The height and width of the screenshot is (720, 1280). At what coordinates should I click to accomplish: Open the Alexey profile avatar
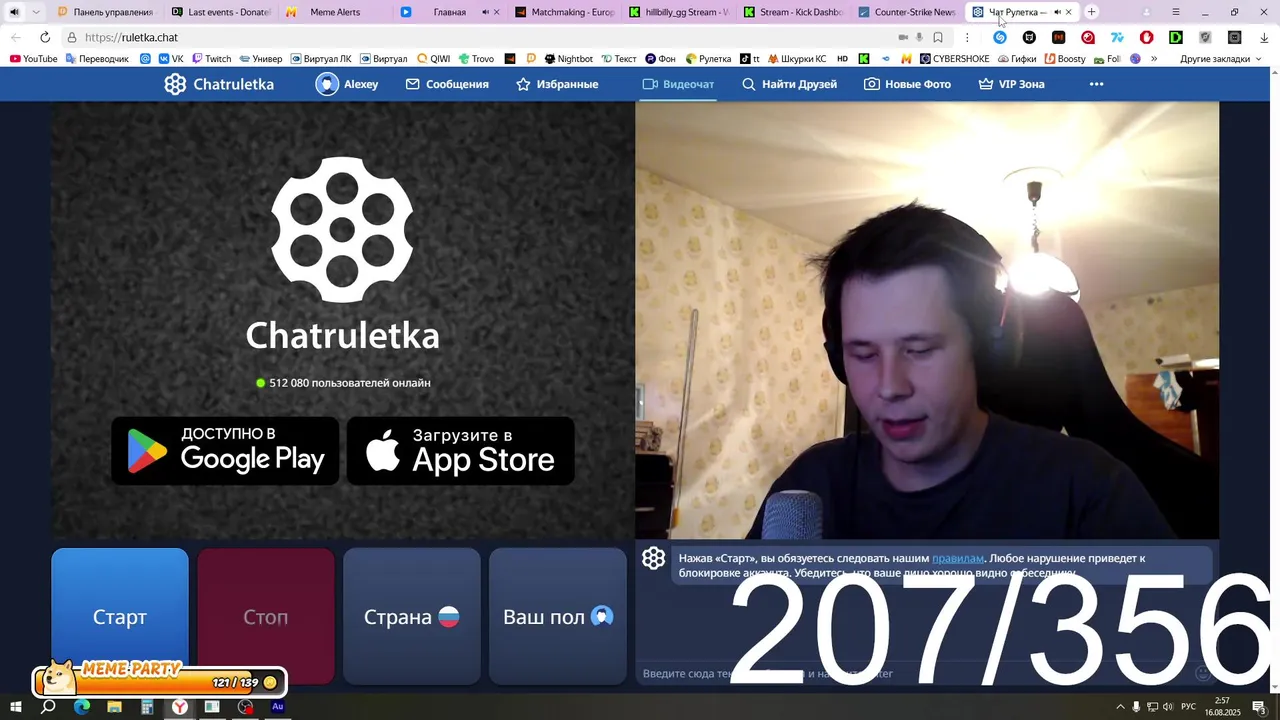click(x=327, y=84)
